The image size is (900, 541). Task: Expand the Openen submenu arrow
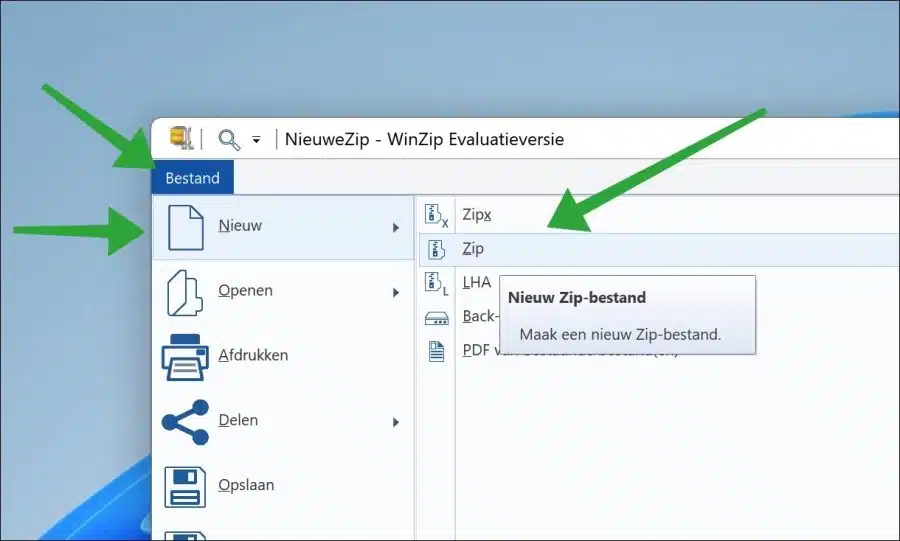coord(395,293)
